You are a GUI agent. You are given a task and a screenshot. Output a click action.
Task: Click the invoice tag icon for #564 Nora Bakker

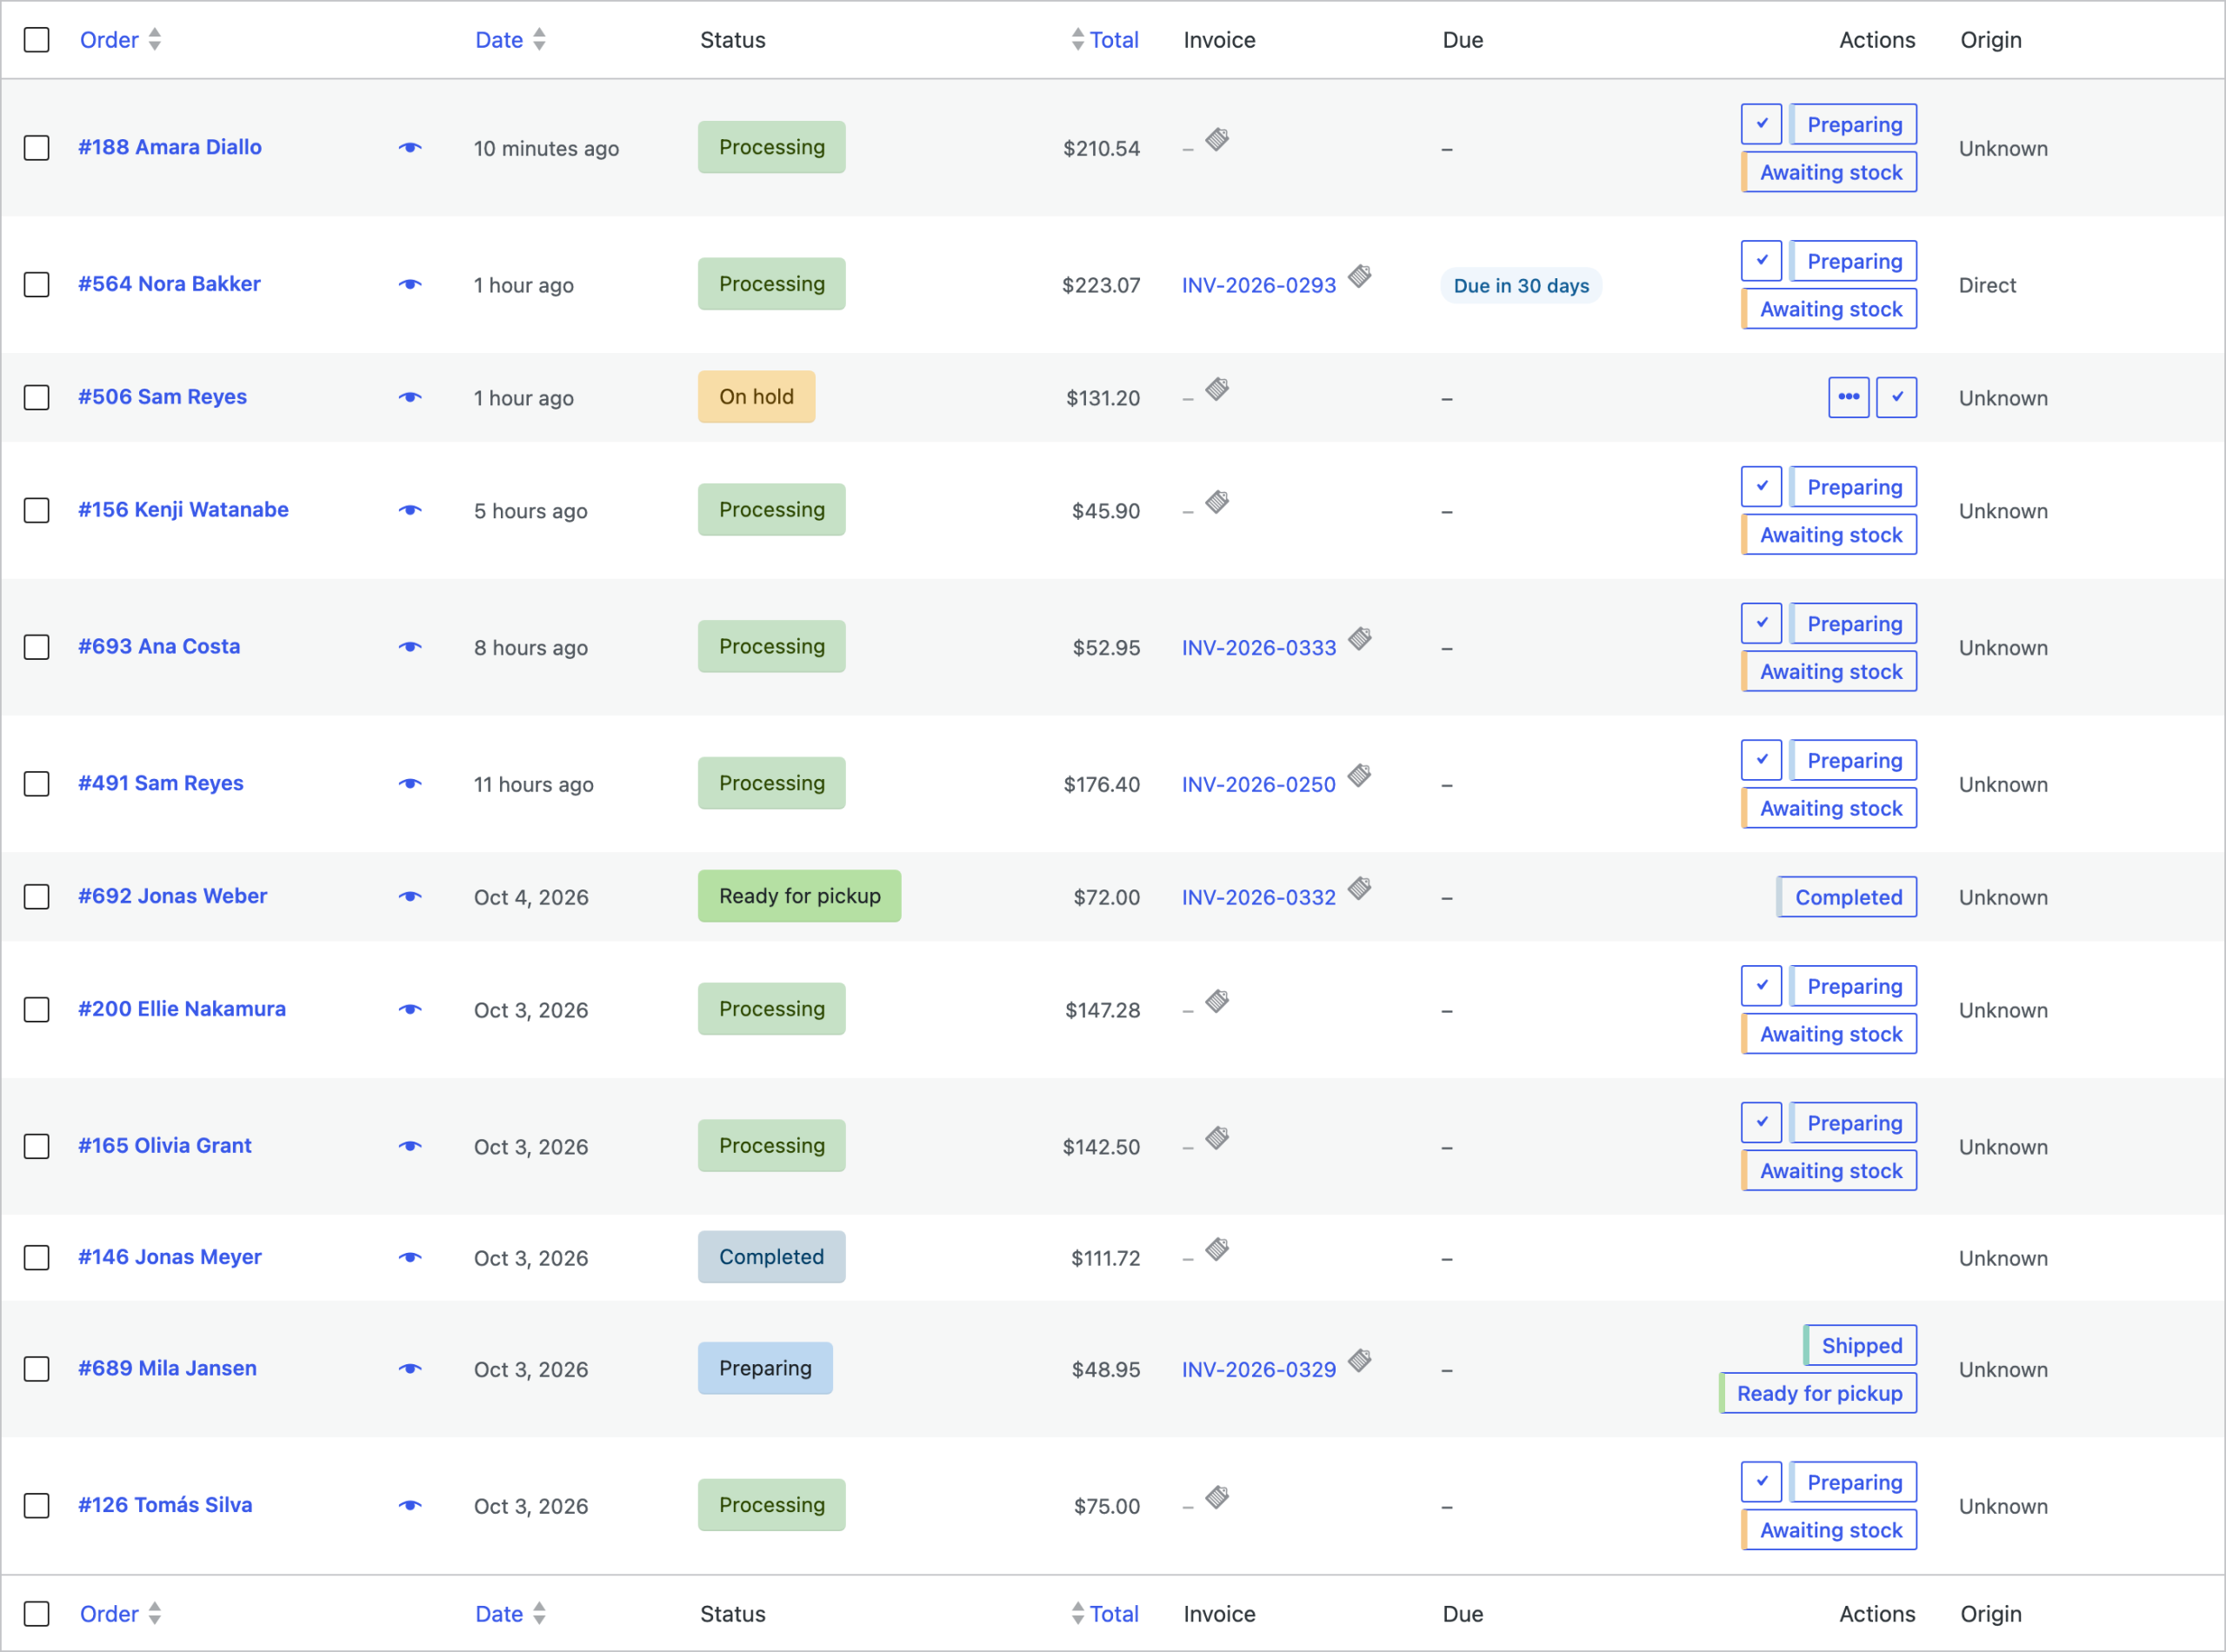point(1360,276)
